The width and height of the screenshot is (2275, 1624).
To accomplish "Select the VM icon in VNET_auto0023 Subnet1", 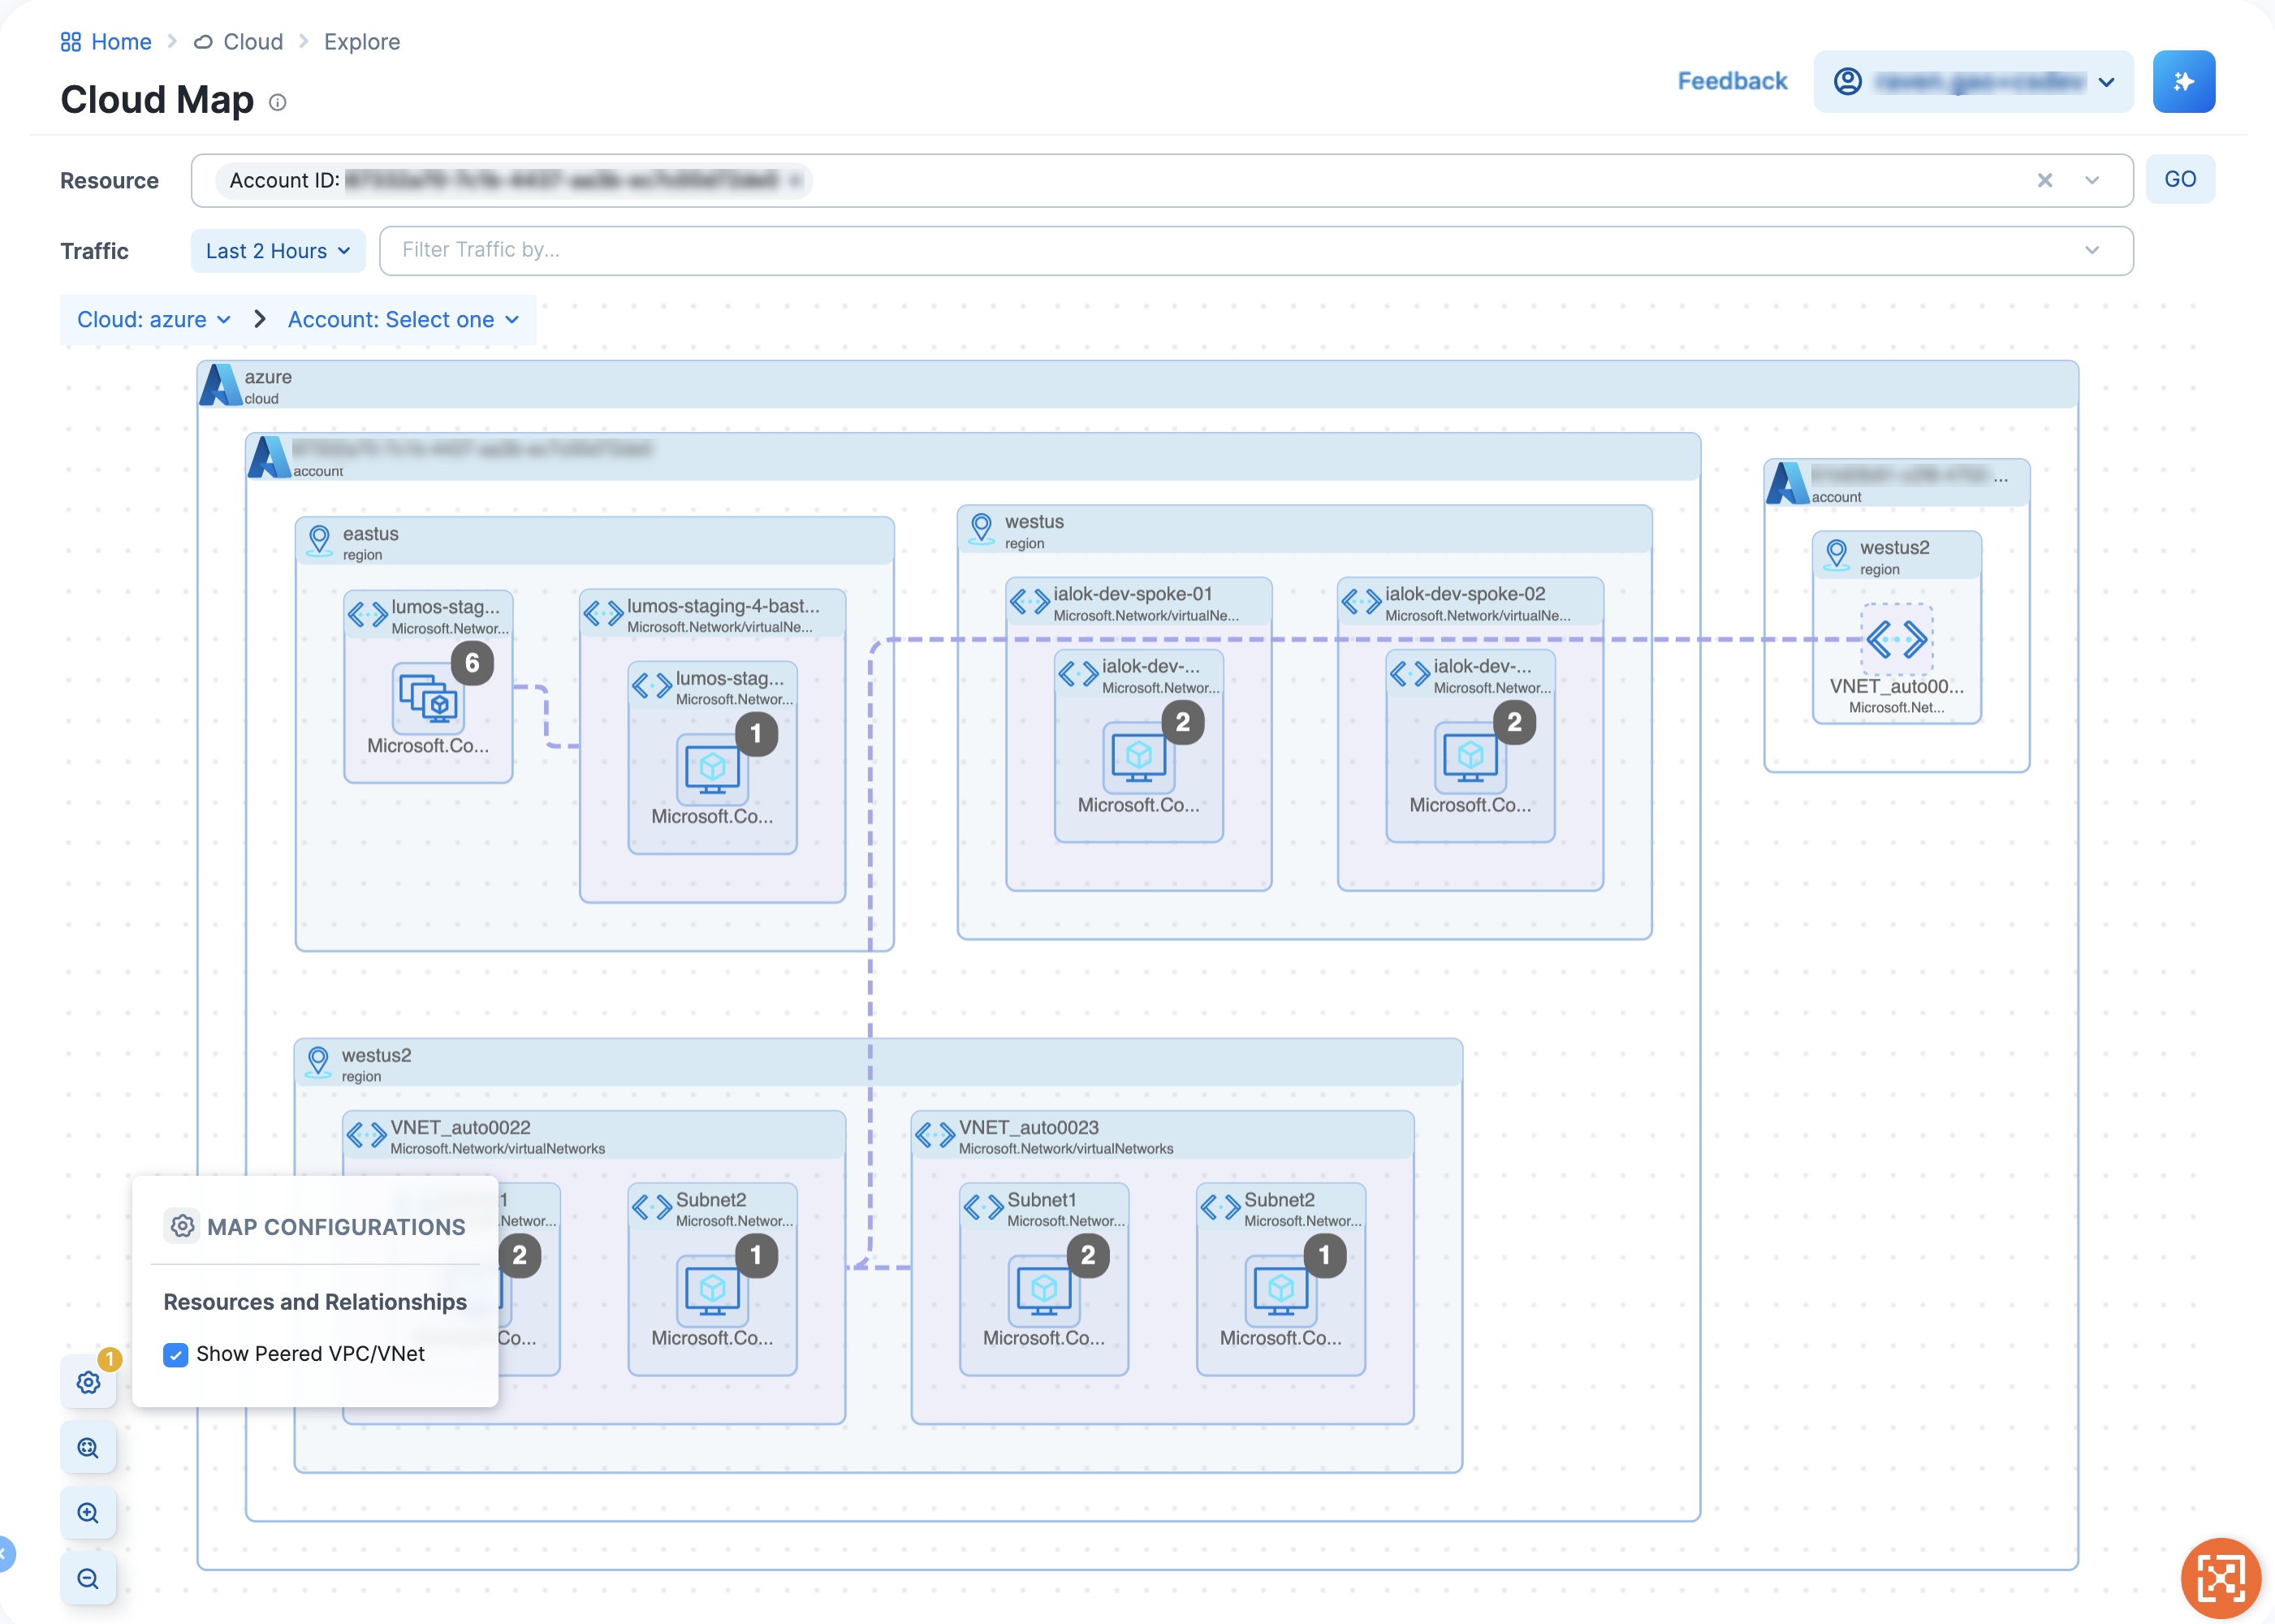I will pyautogui.click(x=1044, y=1290).
